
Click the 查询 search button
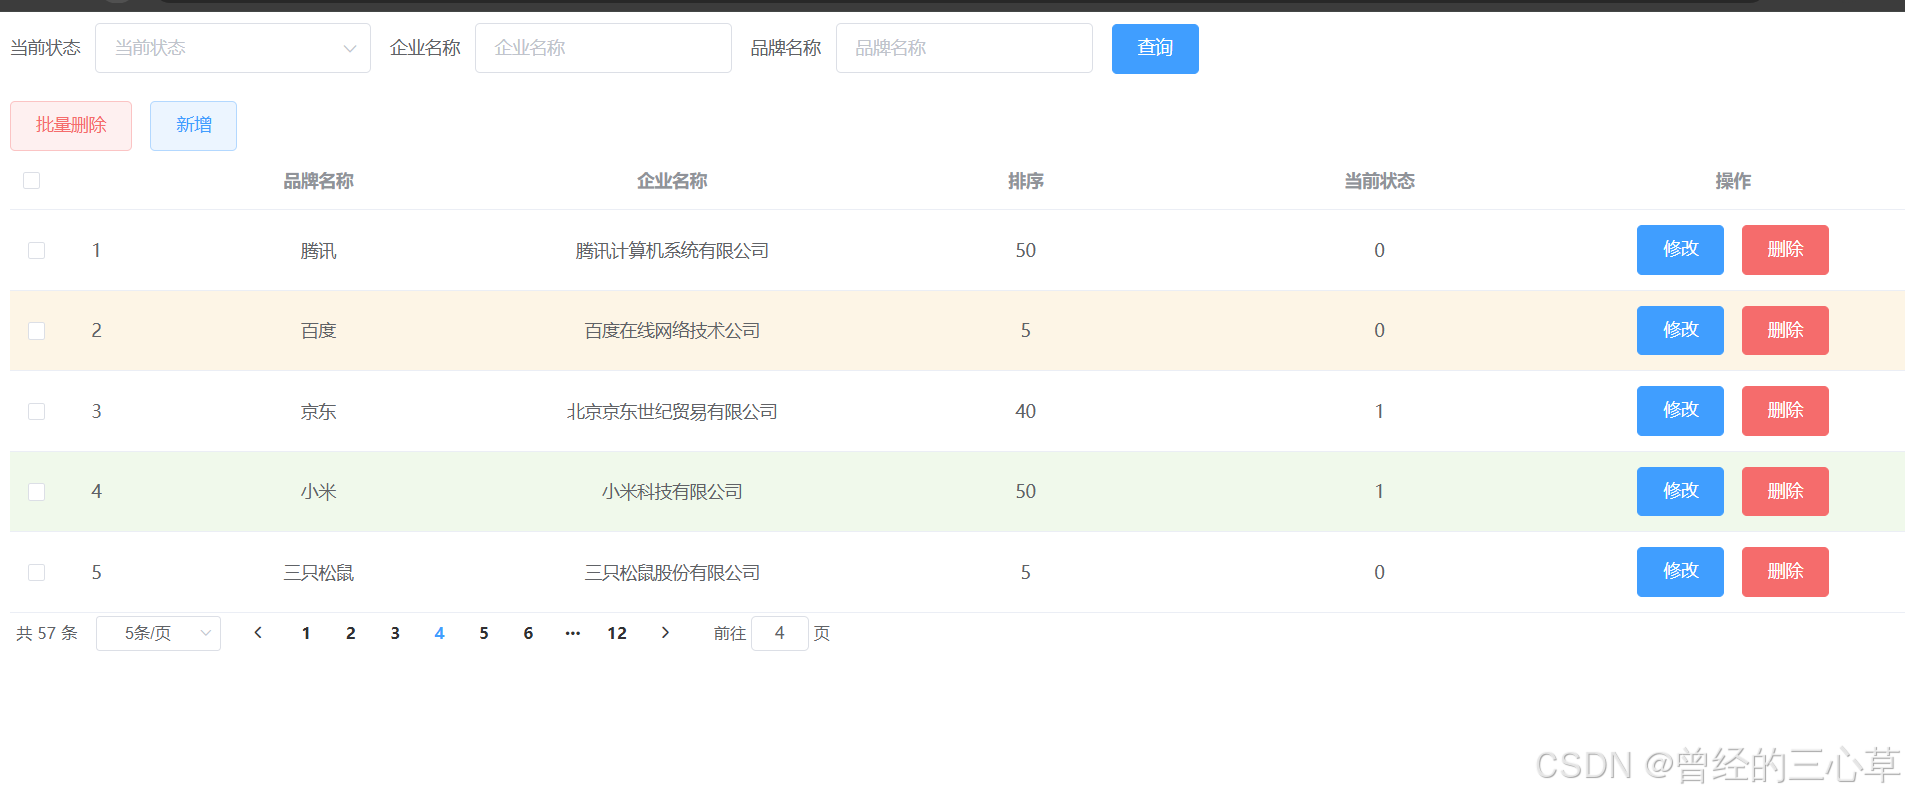point(1155,48)
